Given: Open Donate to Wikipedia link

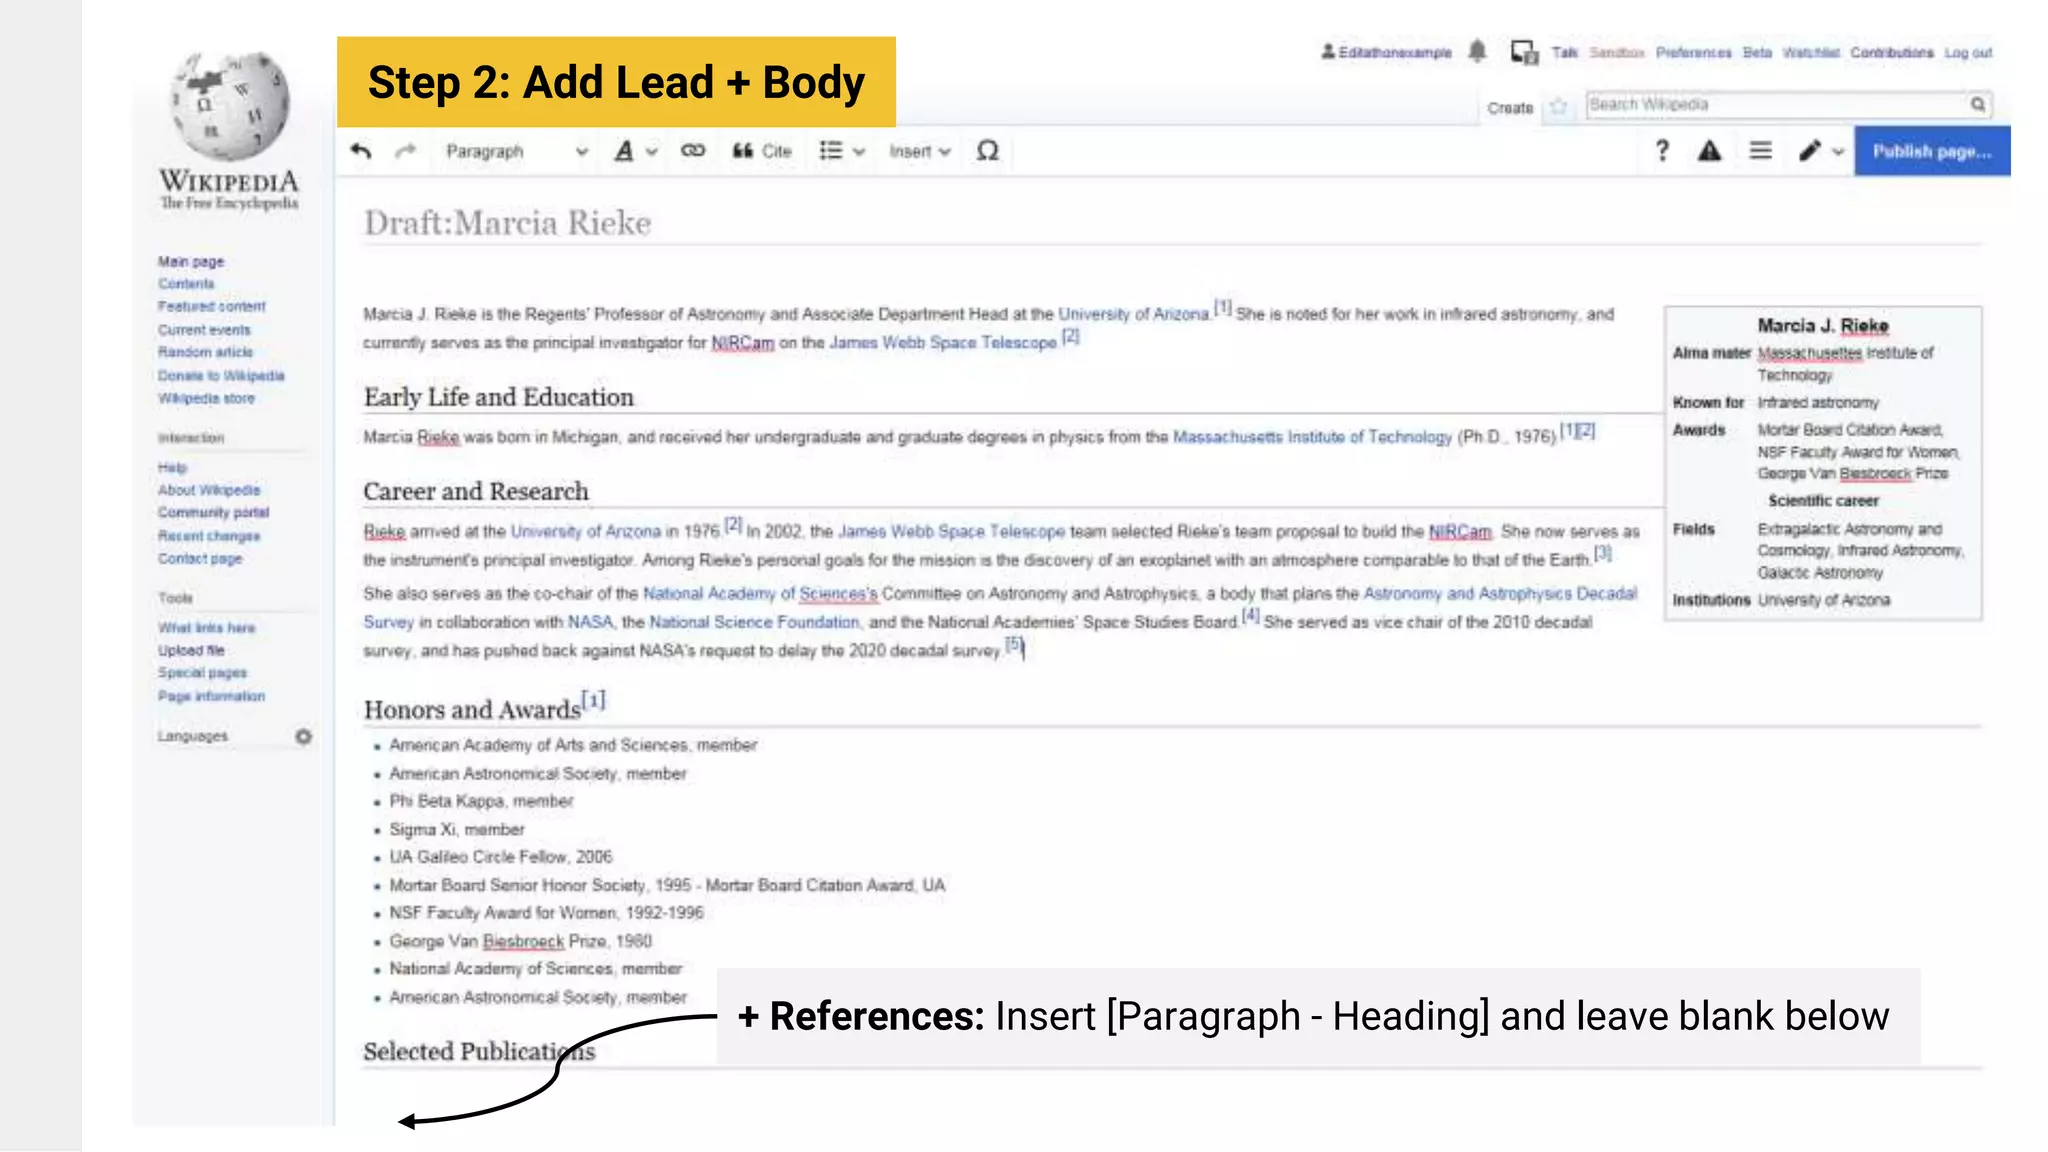Looking at the screenshot, I should point(221,376).
